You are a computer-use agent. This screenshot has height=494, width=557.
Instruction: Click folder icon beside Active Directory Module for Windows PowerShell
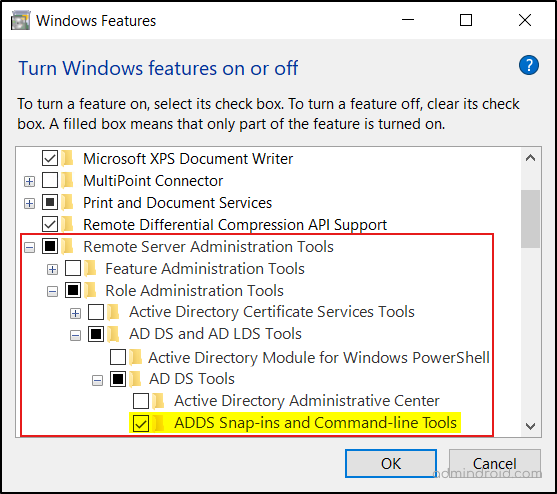135,357
